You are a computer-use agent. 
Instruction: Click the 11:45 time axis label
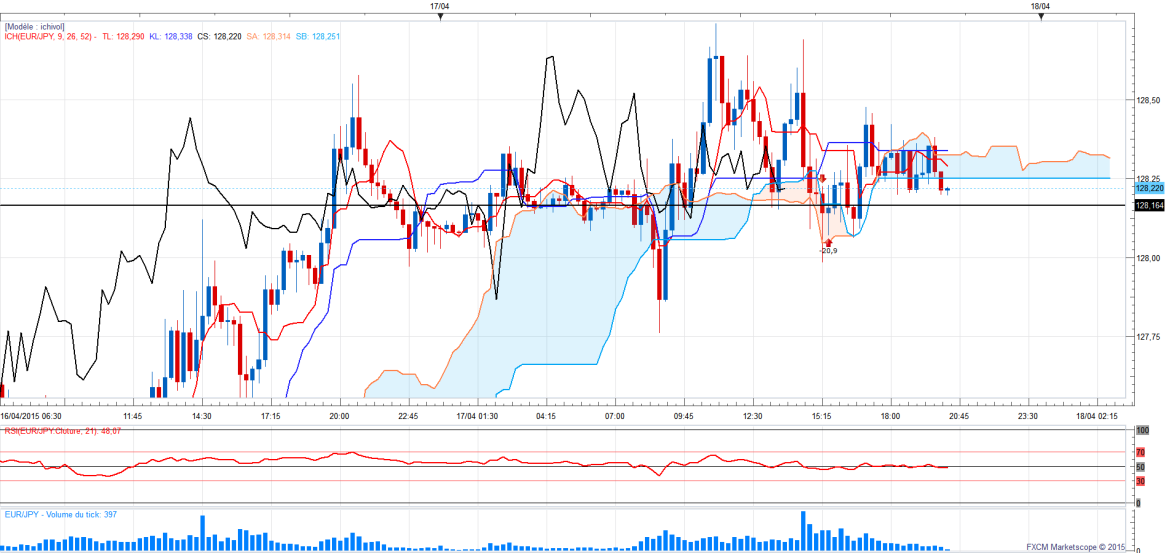tap(133, 416)
